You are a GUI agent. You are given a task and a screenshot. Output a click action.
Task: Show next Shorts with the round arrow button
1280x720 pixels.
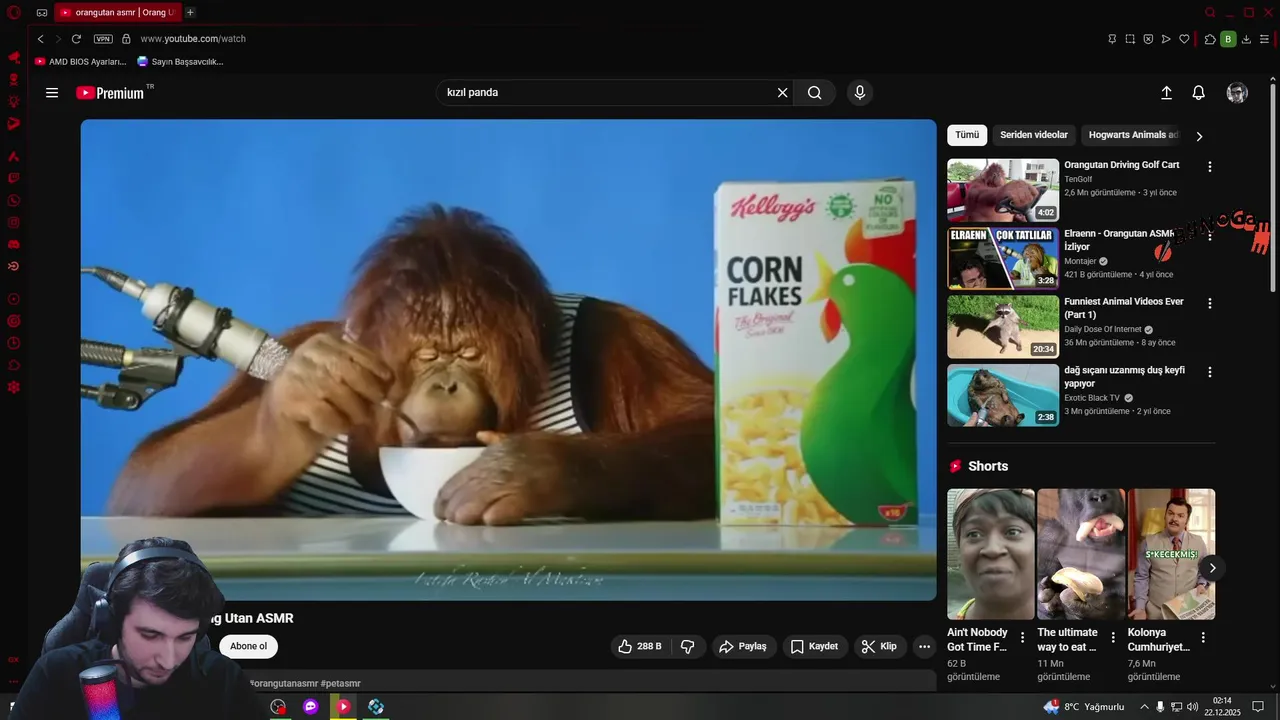pyautogui.click(x=1212, y=568)
